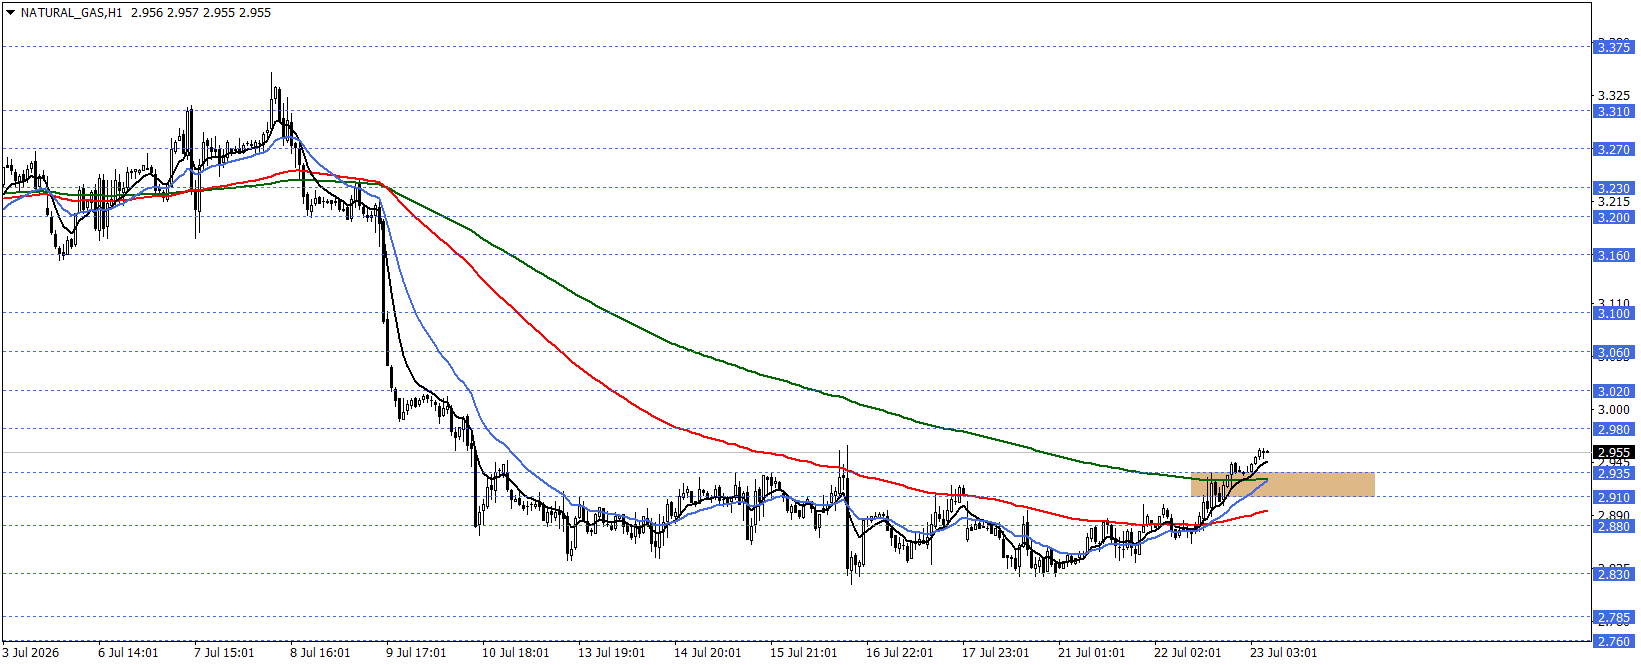Open the chart menu triangle beside NATURAL_GAS,H1
The height and width of the screenshot is (665, 1641).
[x=10, y=13]
